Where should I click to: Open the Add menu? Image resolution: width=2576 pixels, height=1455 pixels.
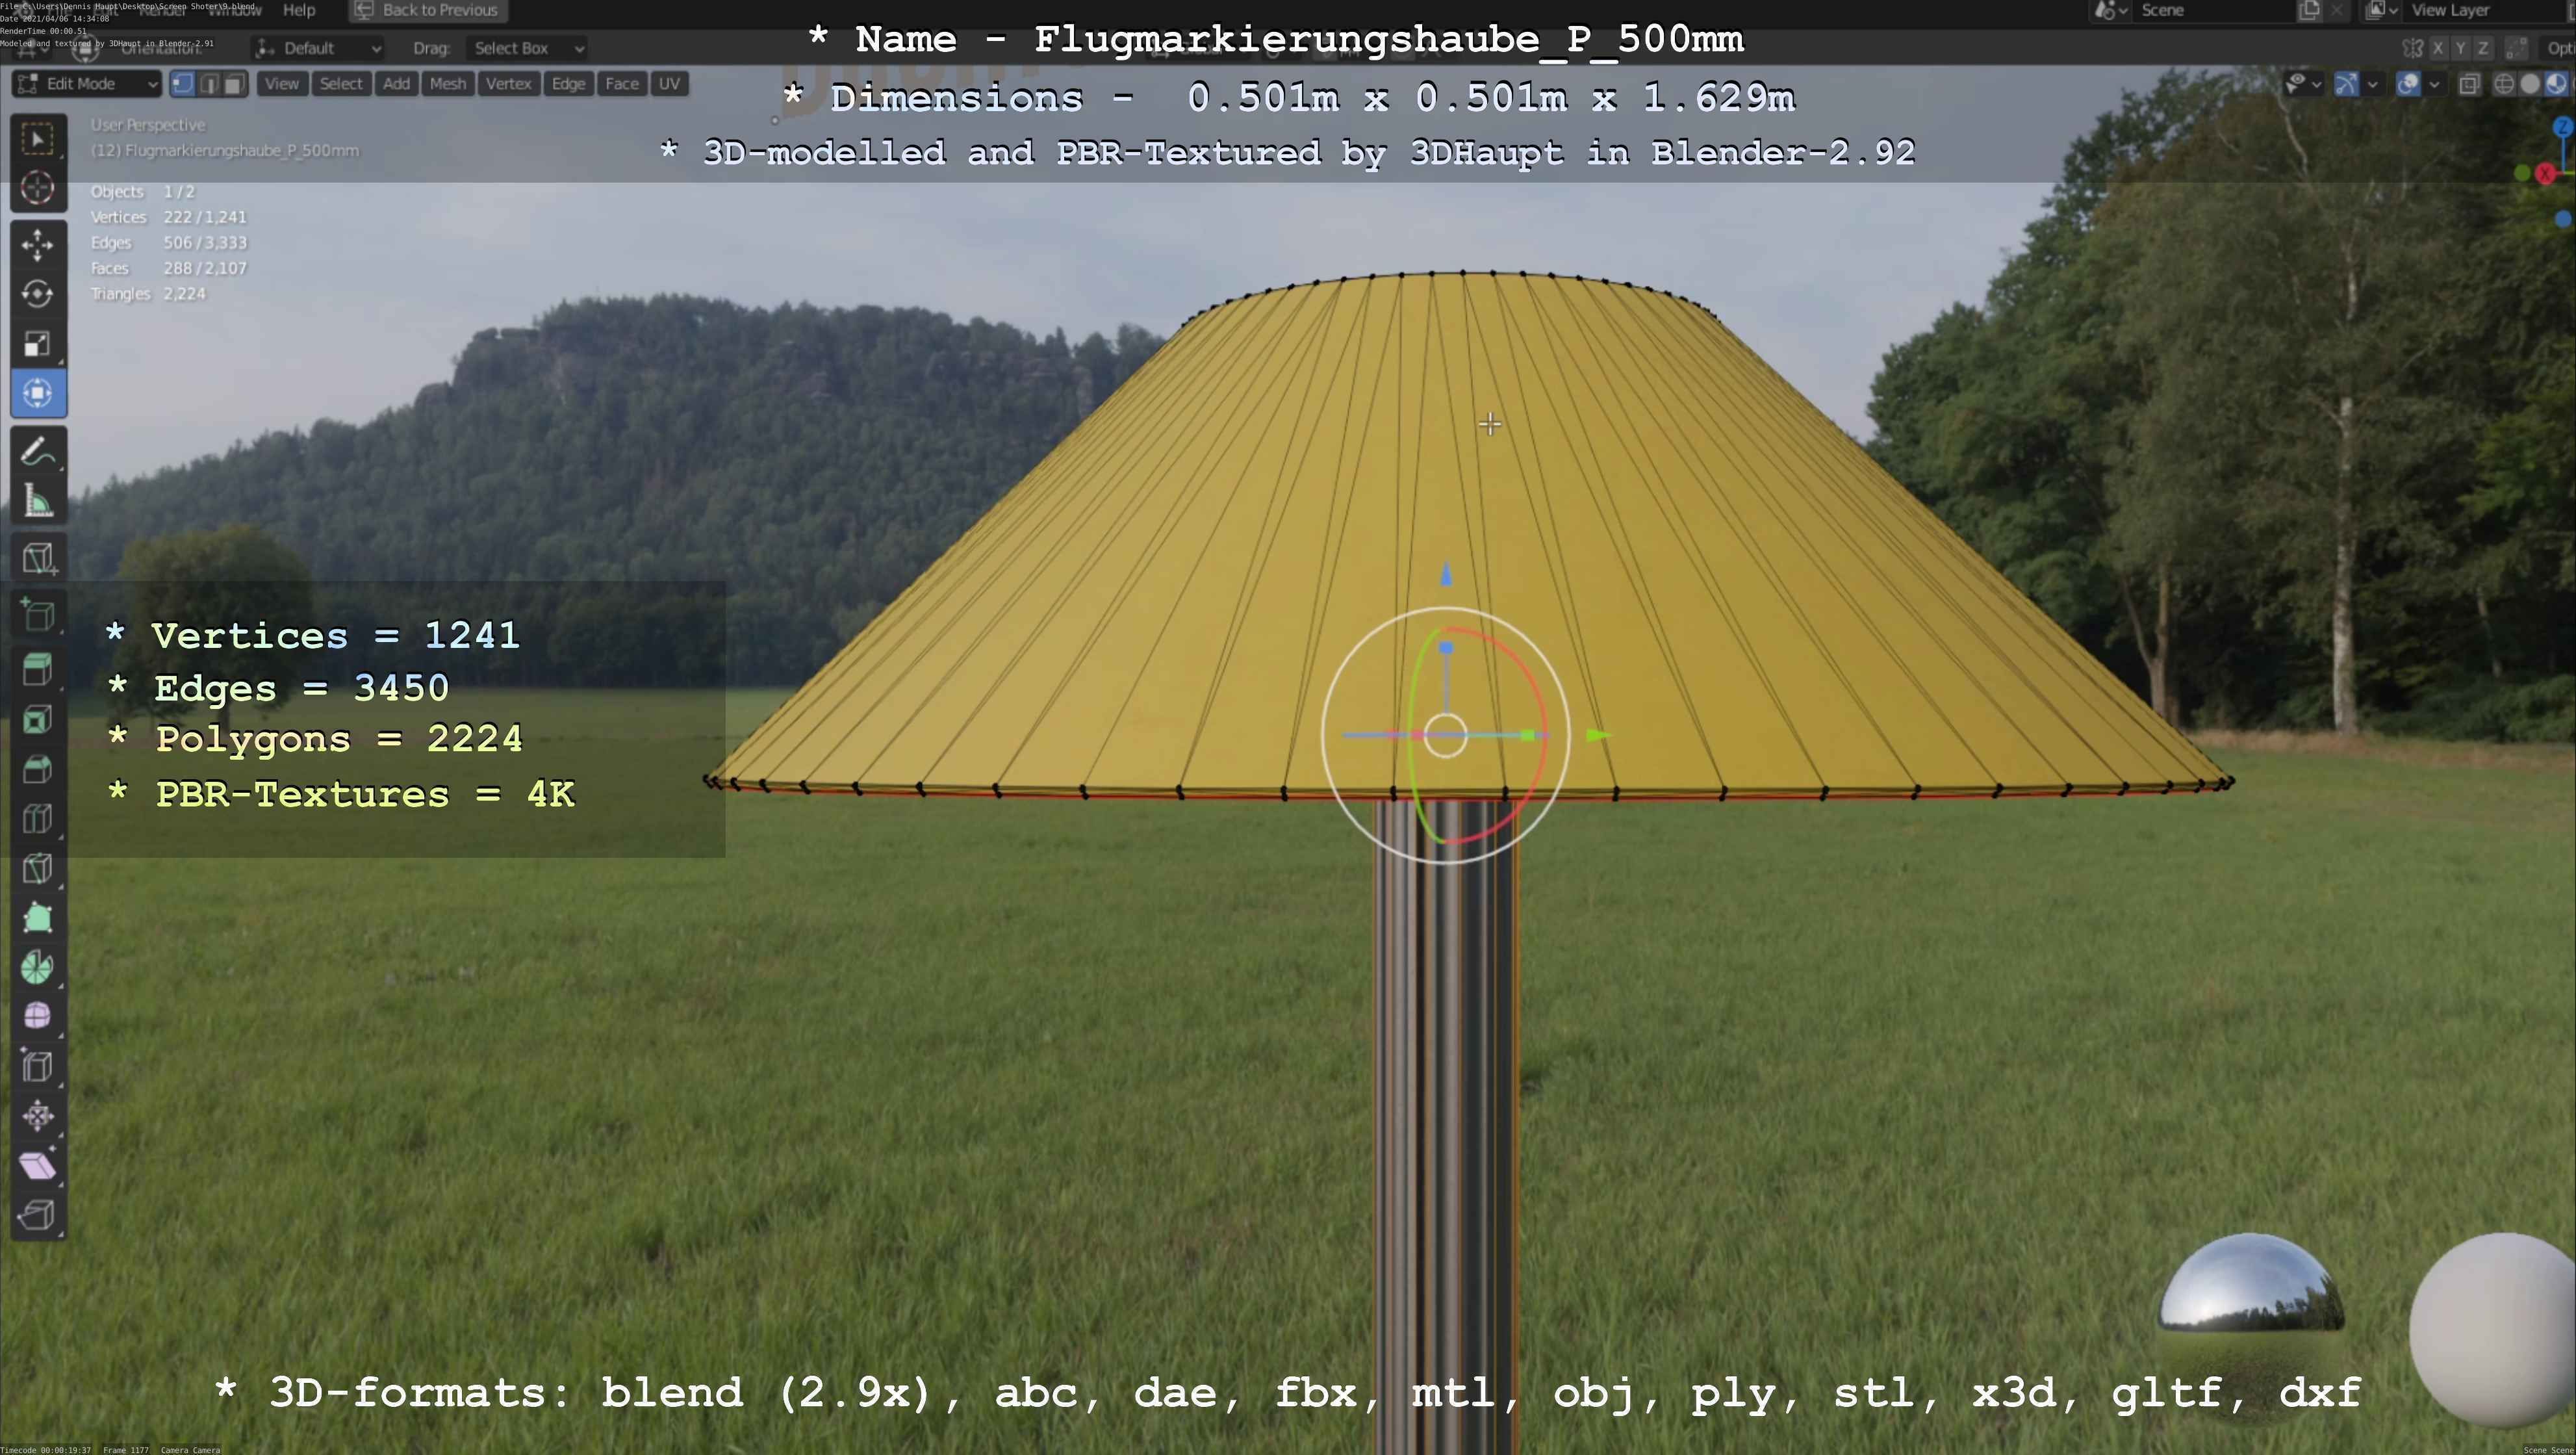(396, 84)
